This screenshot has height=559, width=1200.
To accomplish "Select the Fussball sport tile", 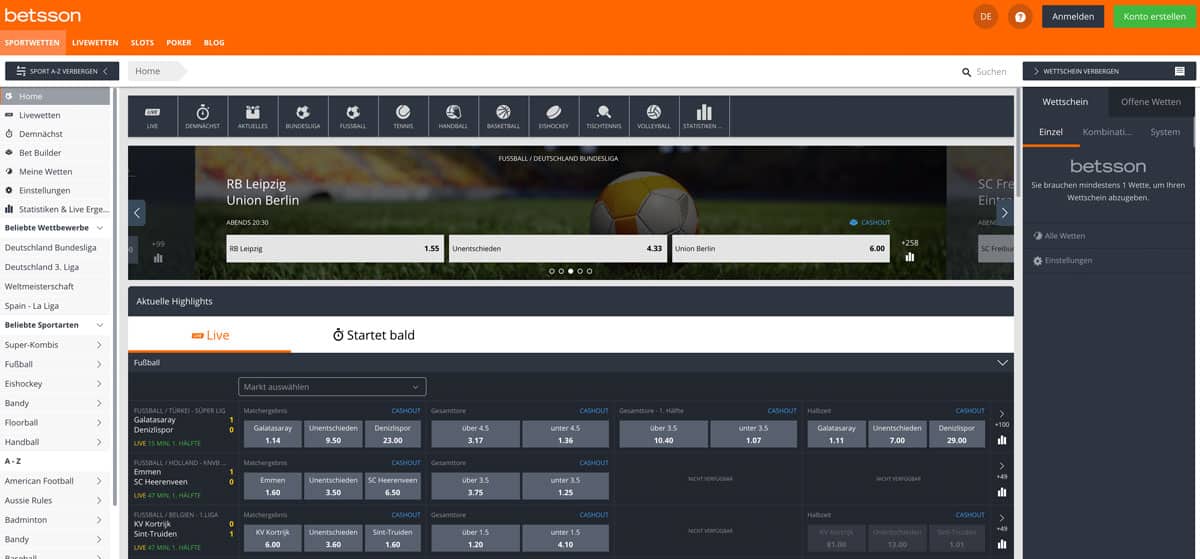I will pos(353,116).
